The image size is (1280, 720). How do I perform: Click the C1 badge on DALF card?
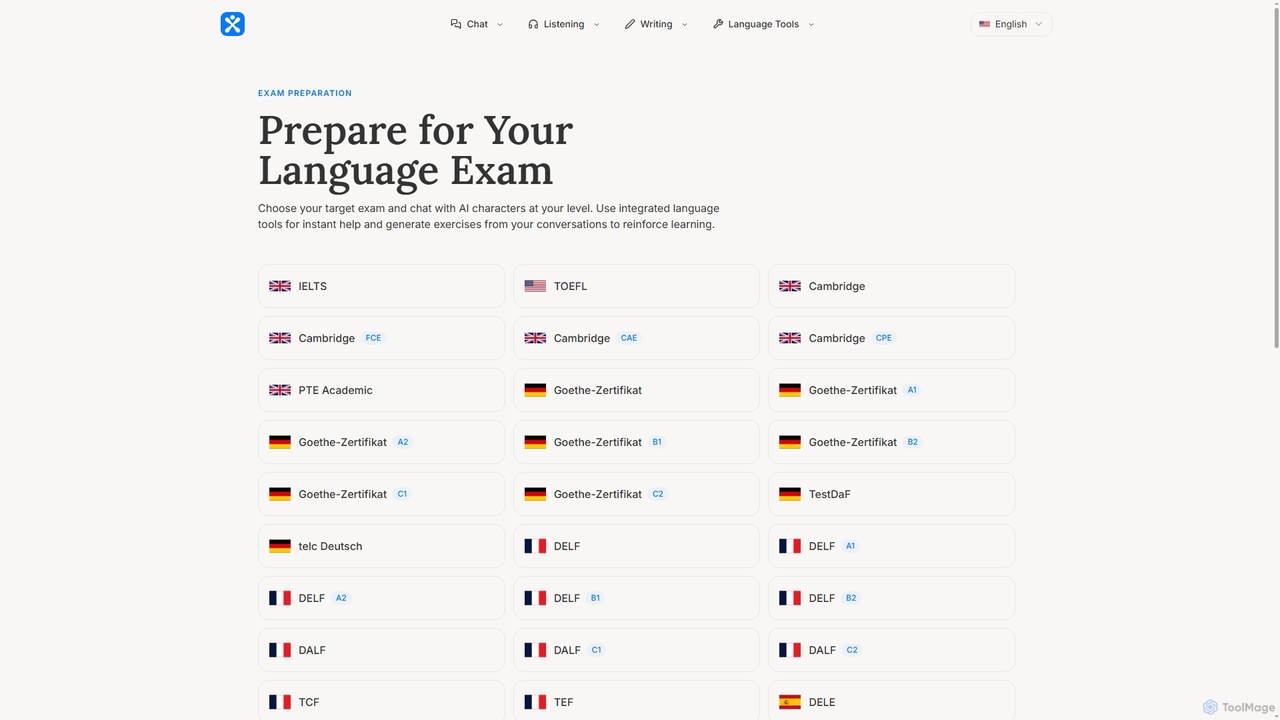point(596,650)
